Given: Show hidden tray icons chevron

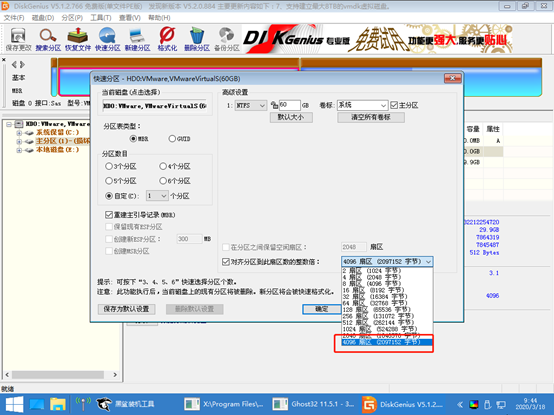Looking at the screenshot, I should point(460,404).
